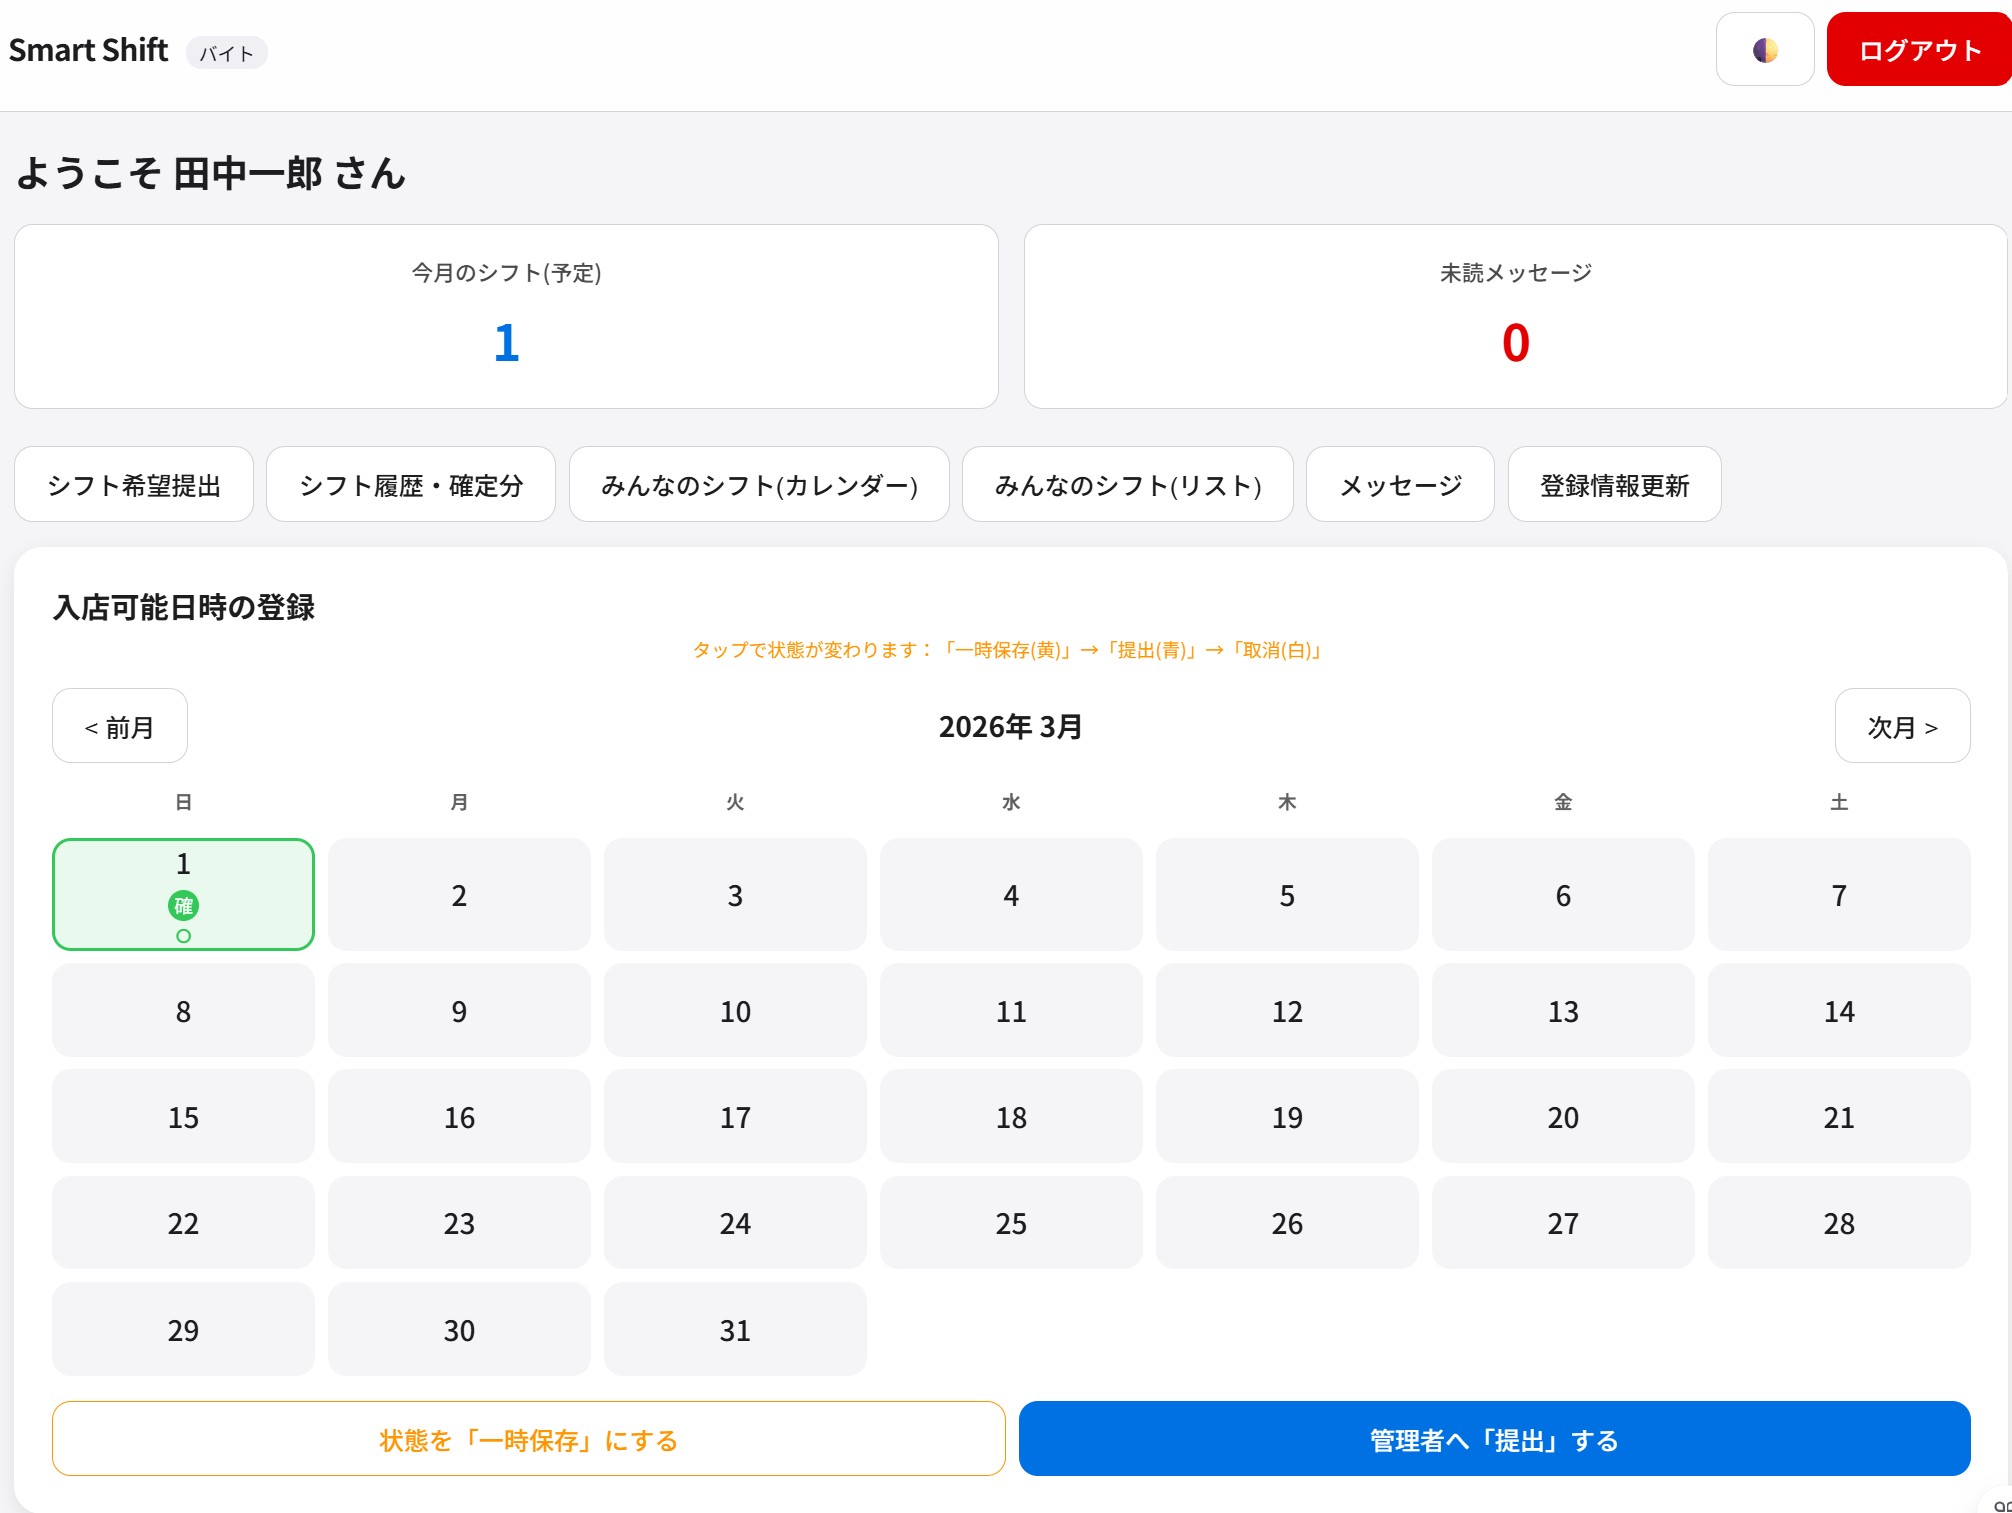Select calendar day 28

(1839, 1222)
